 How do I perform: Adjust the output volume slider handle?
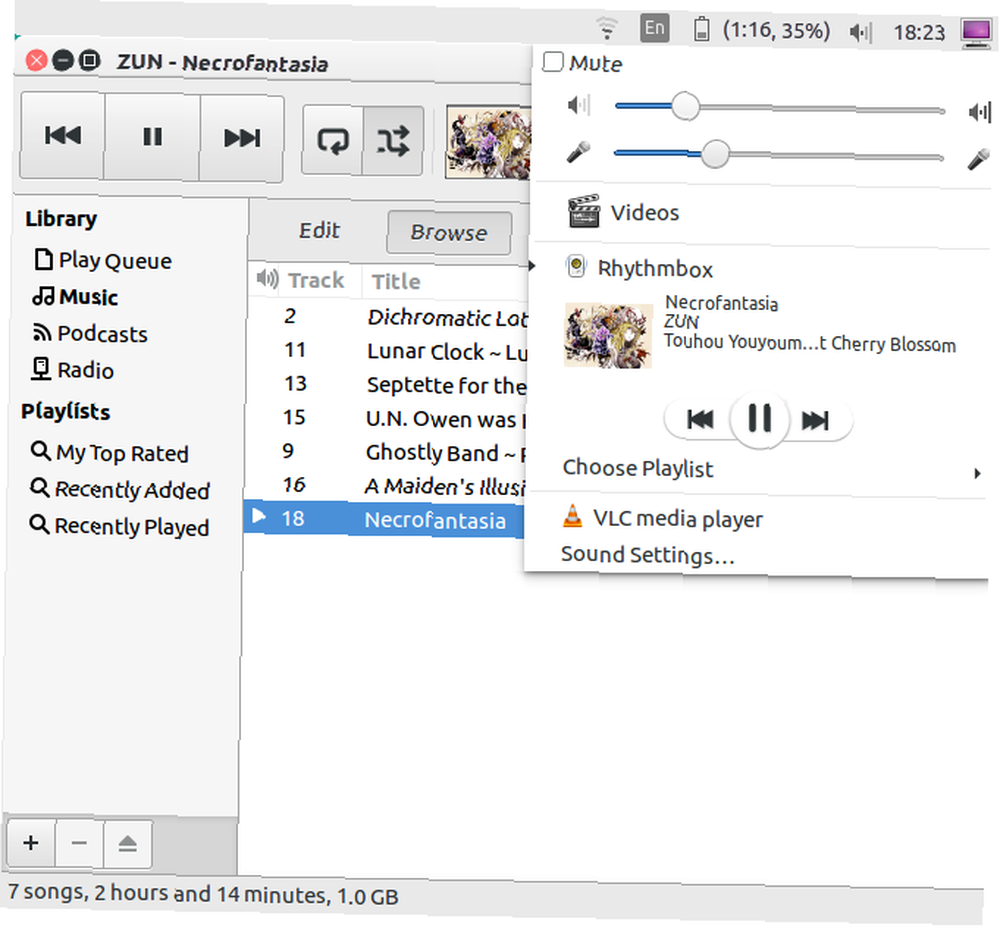point(686,106)
